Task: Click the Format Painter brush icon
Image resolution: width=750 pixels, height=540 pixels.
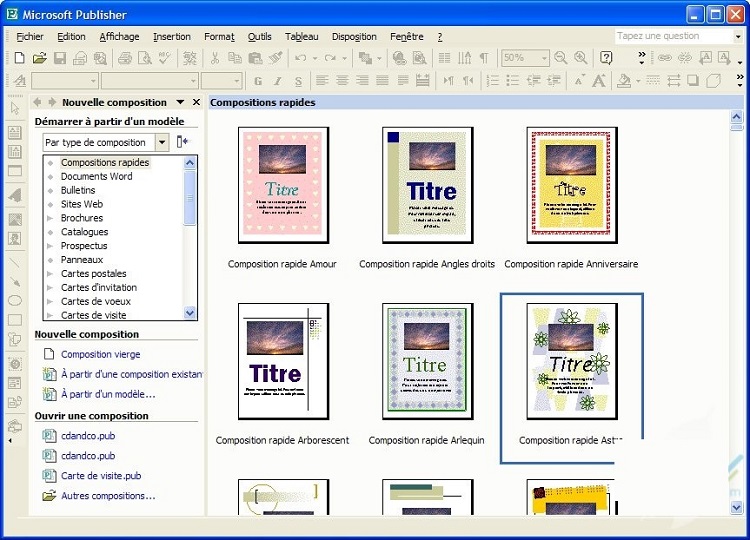Action: (276, 58)
